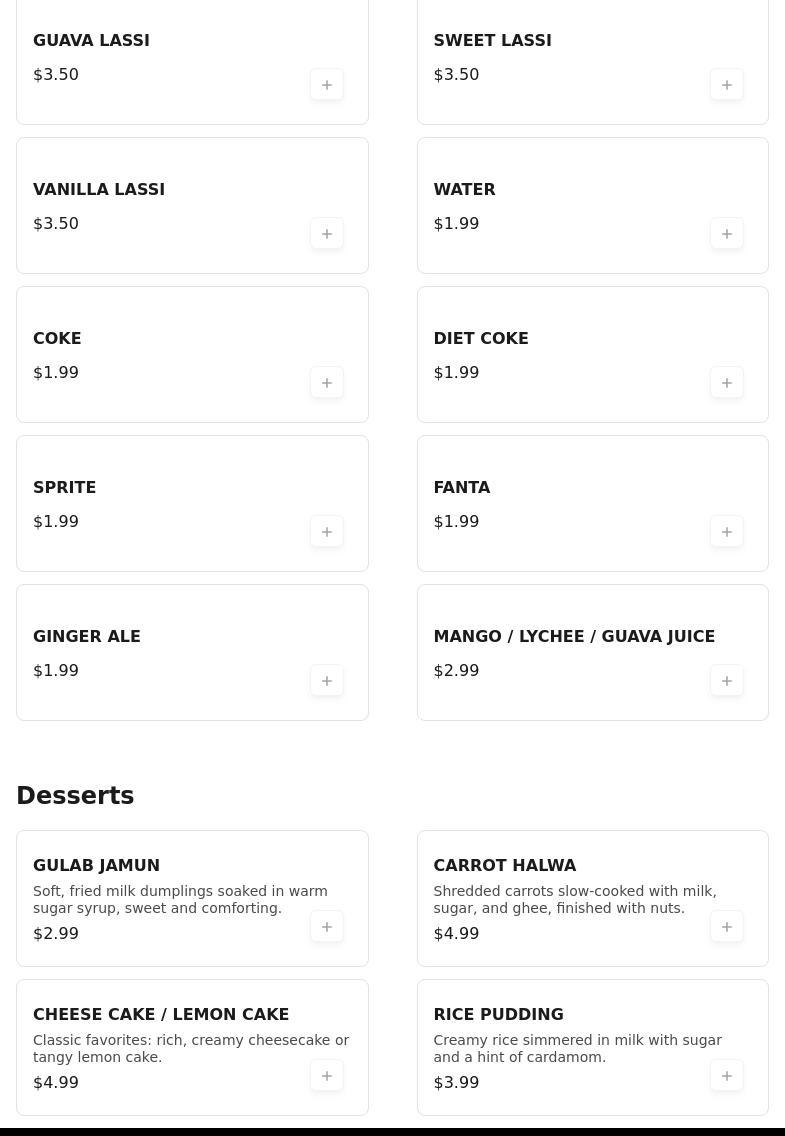Add Gulab Jamun dessert to order

click(x=327, y=926)
